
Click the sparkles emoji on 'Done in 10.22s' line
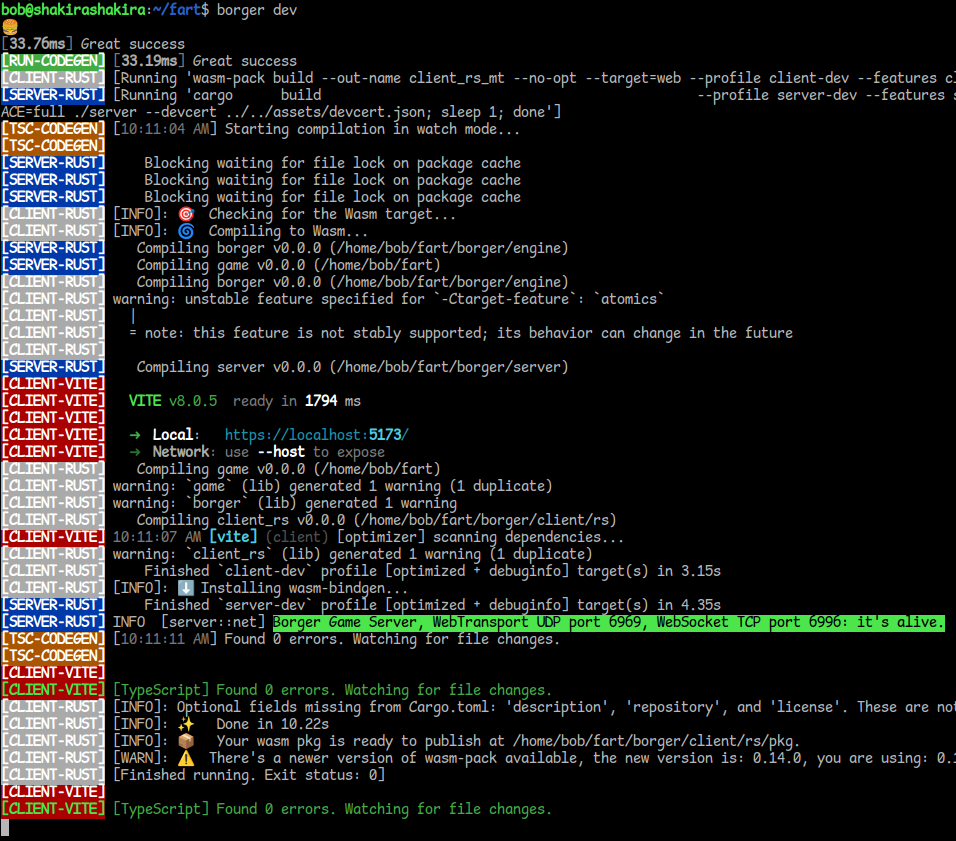tap(186, 723)
